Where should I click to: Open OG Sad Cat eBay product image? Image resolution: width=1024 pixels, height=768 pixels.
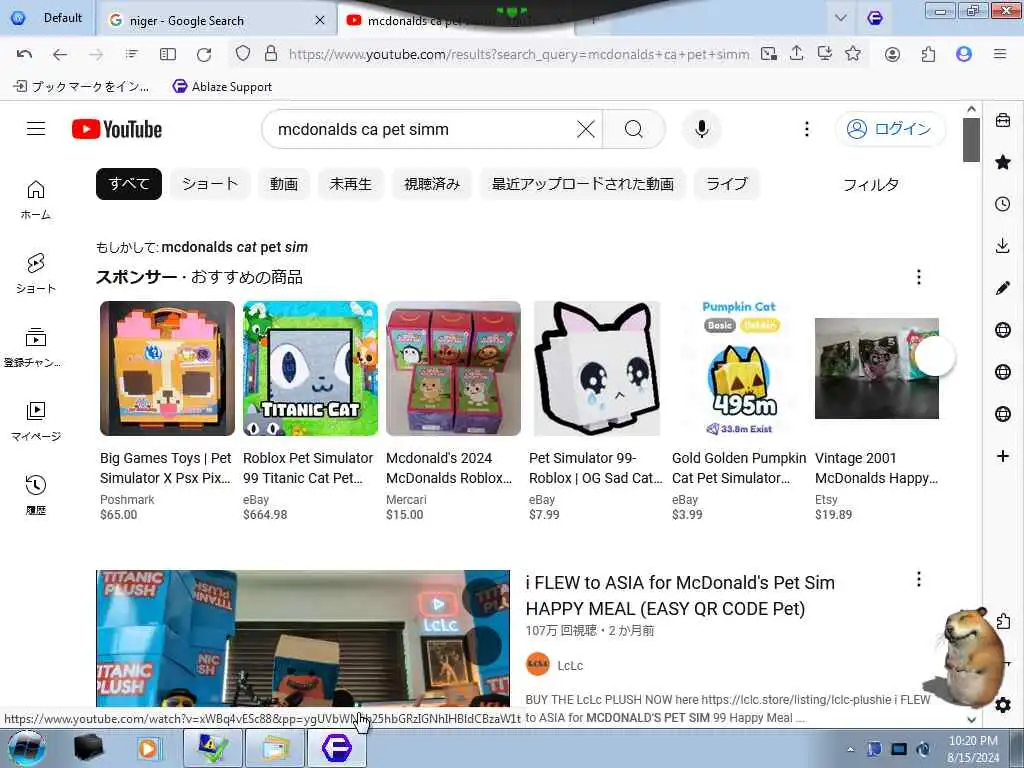(x=596, y=368)
